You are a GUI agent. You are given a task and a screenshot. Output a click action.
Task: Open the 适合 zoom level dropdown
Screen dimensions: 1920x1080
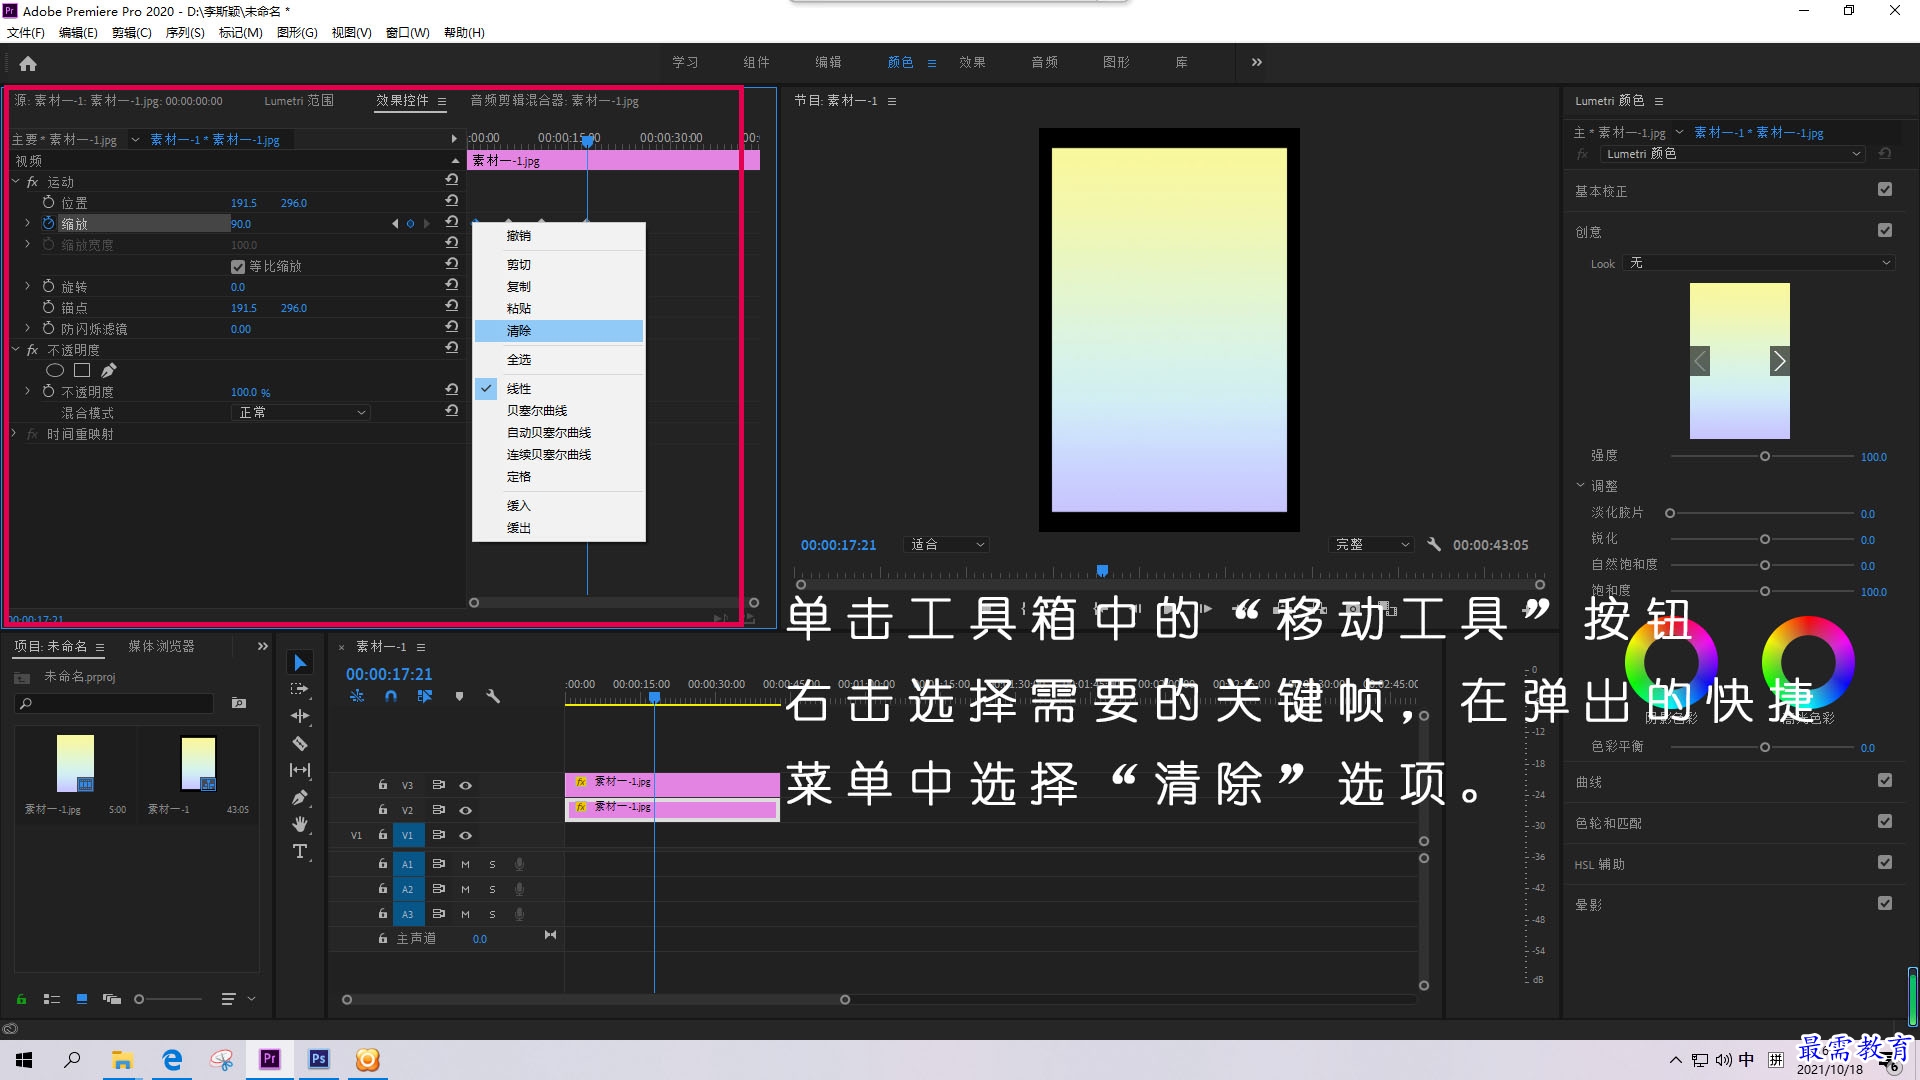946,545
